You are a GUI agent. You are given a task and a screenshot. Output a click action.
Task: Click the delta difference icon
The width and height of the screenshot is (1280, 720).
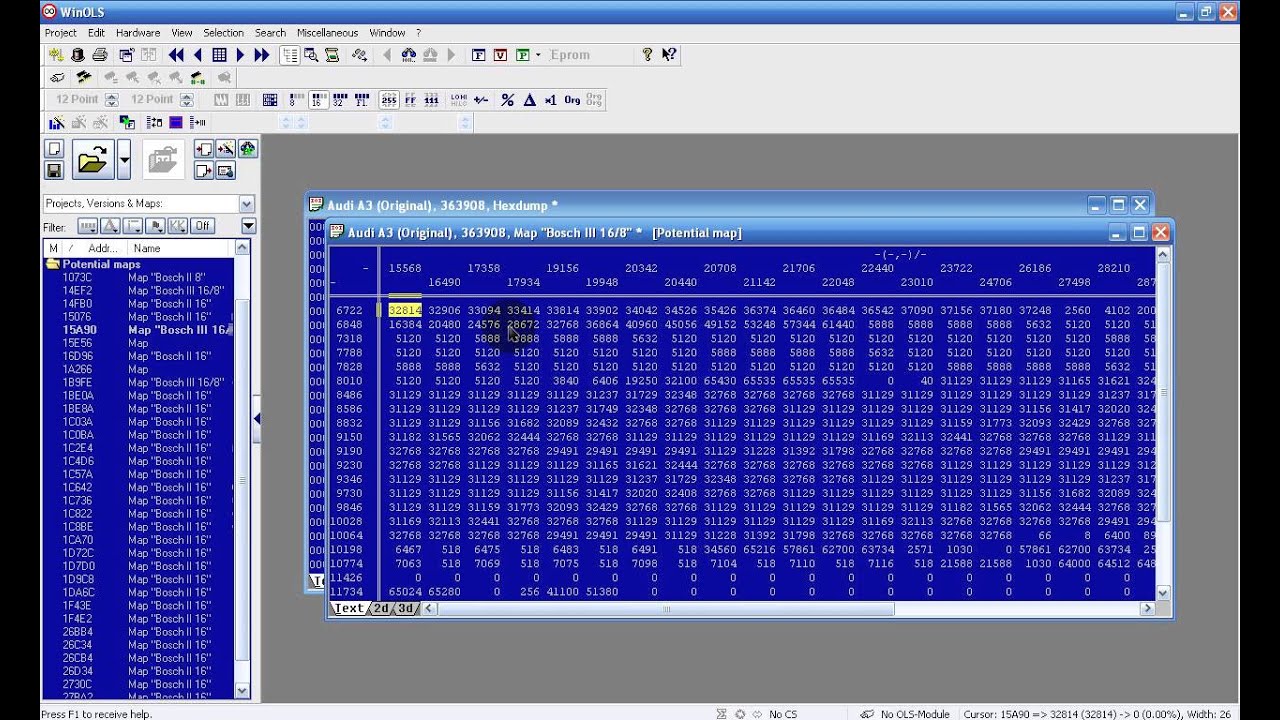tap(529, 100)
